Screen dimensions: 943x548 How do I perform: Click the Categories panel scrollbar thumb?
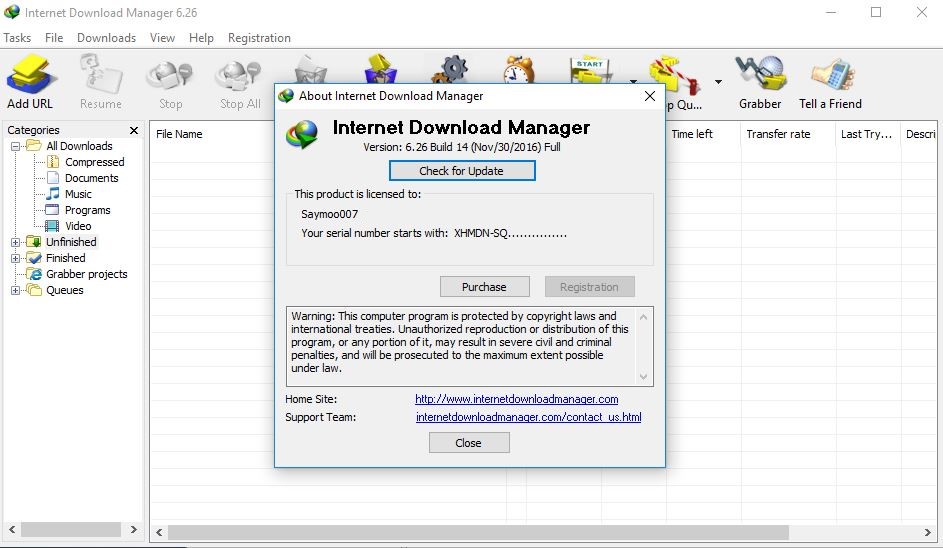pos(71,530)
